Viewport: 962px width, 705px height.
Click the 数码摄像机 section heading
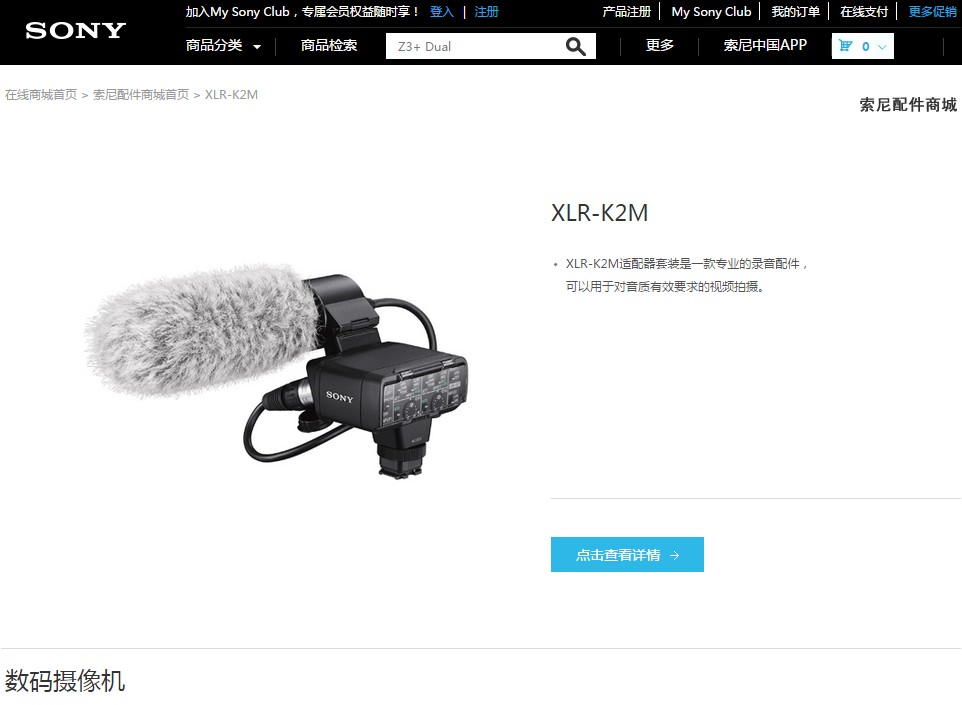[65, 681]
